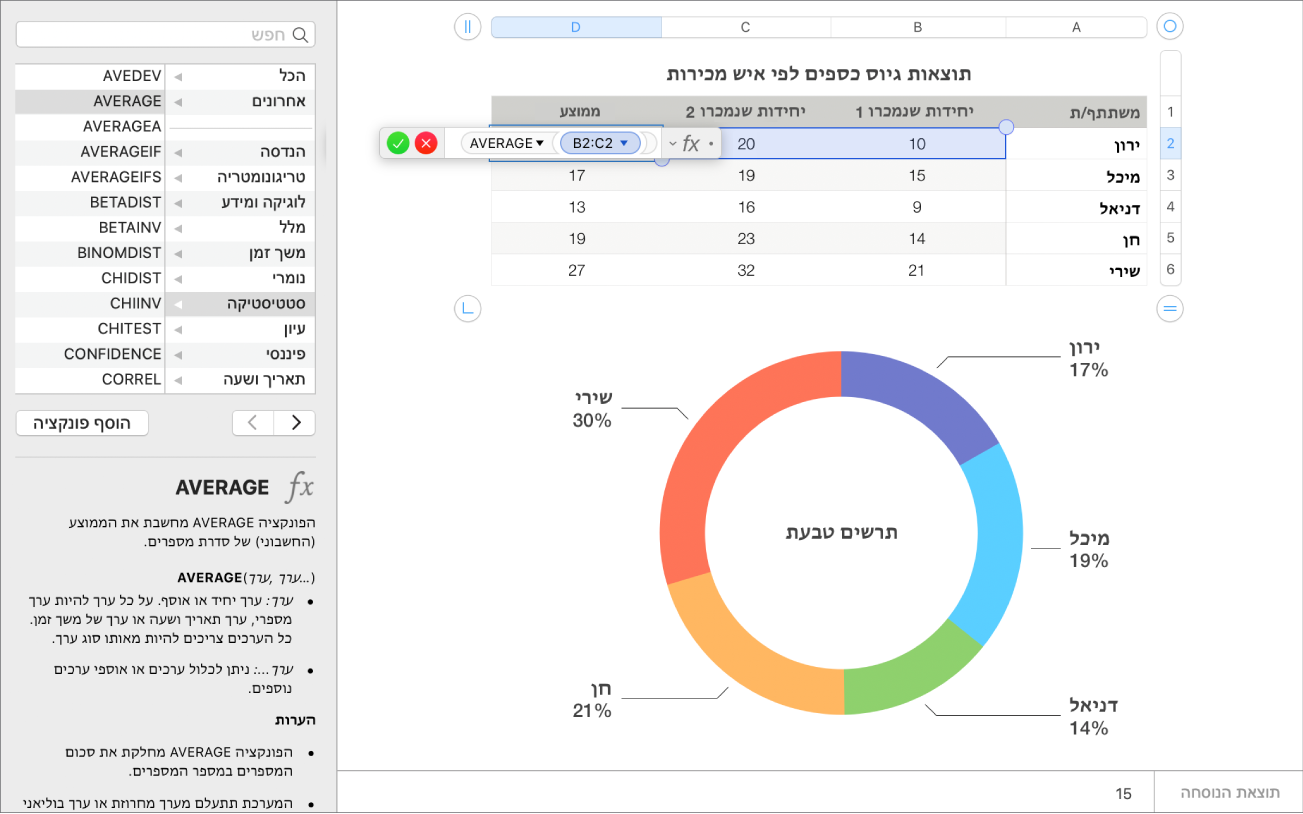This screenshot has width=1303, height=814.
Task: Click the add-columns handle beside column D
Action: (x=467, y=26)
